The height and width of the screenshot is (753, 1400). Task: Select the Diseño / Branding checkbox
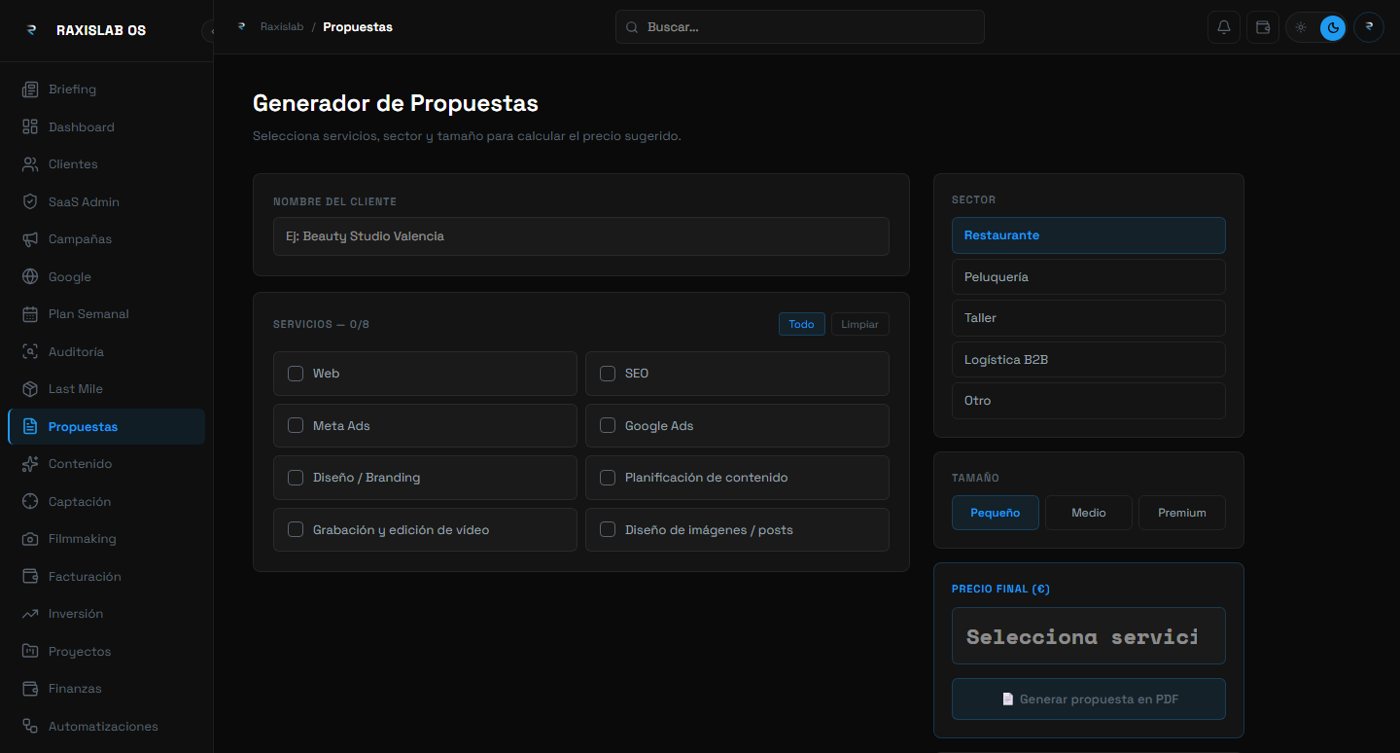296,477
